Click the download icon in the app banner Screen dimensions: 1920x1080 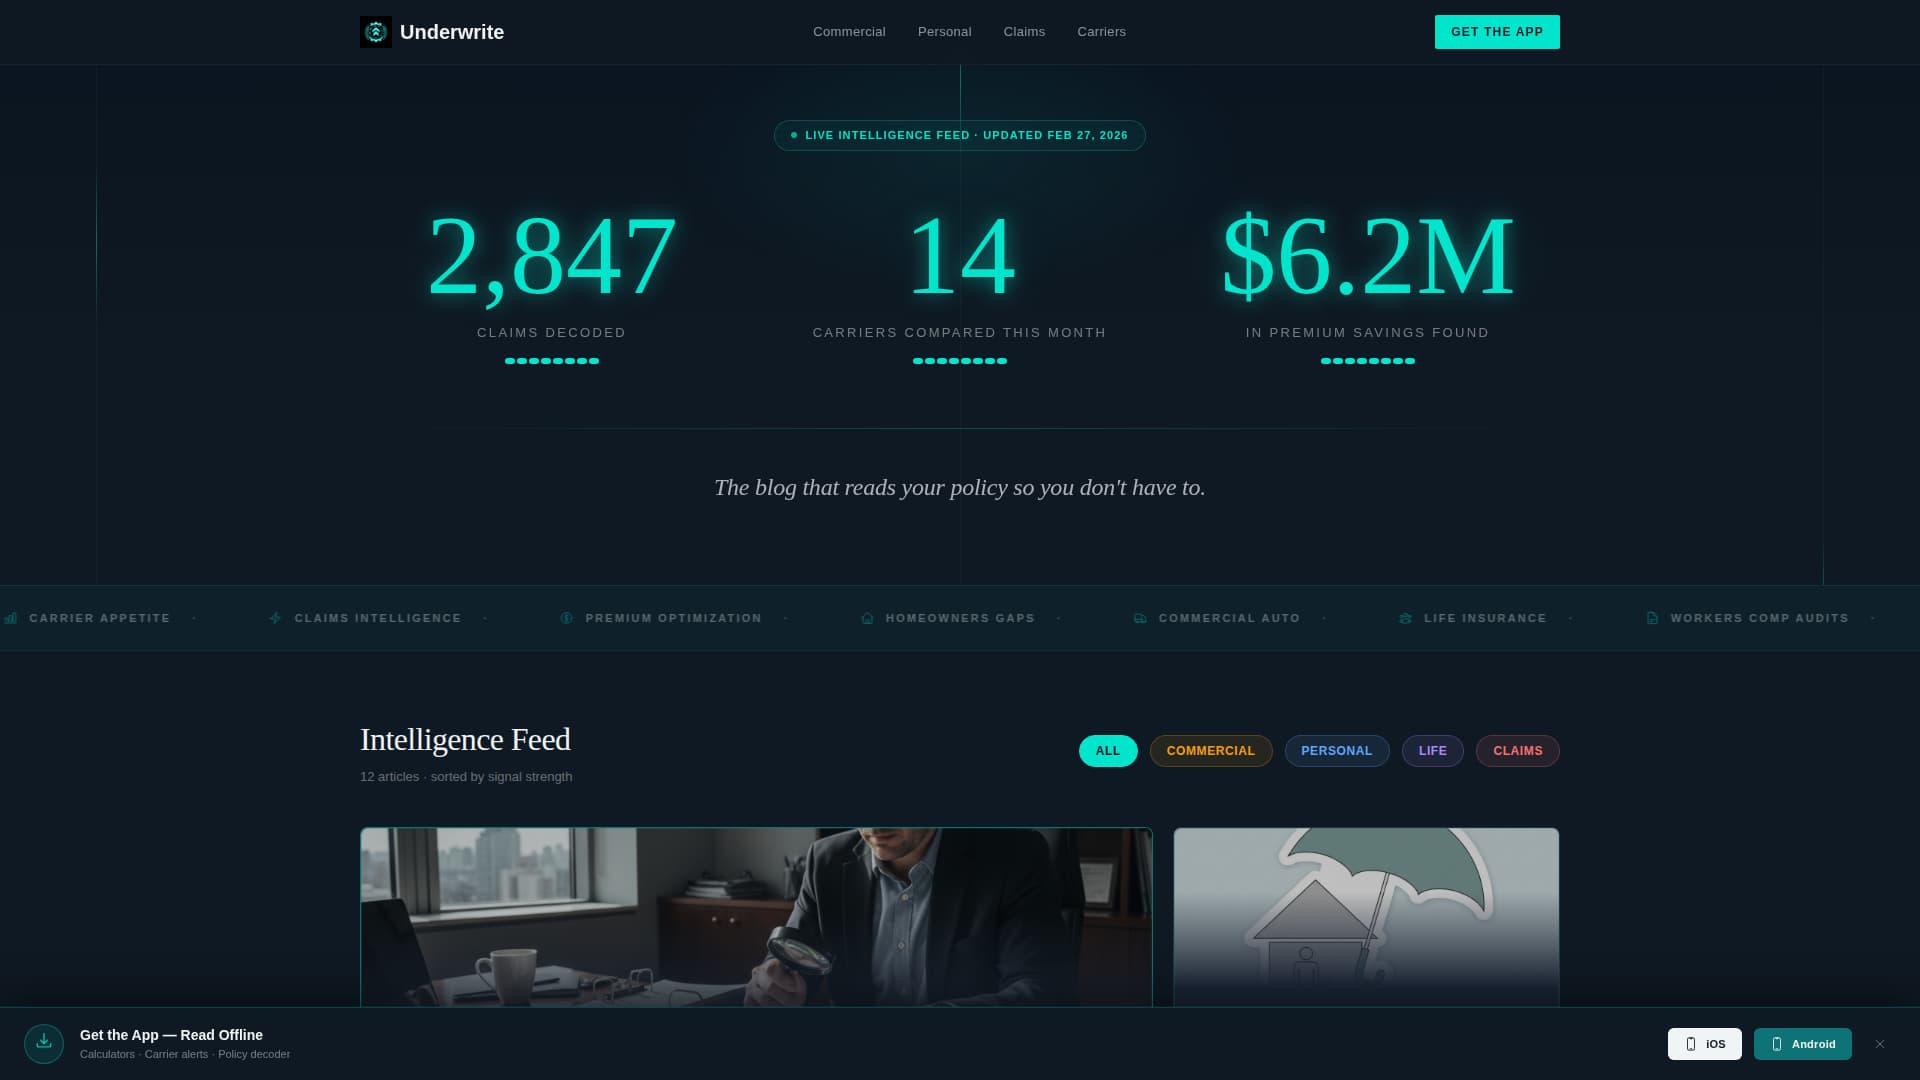click(x=44, y=1043)
